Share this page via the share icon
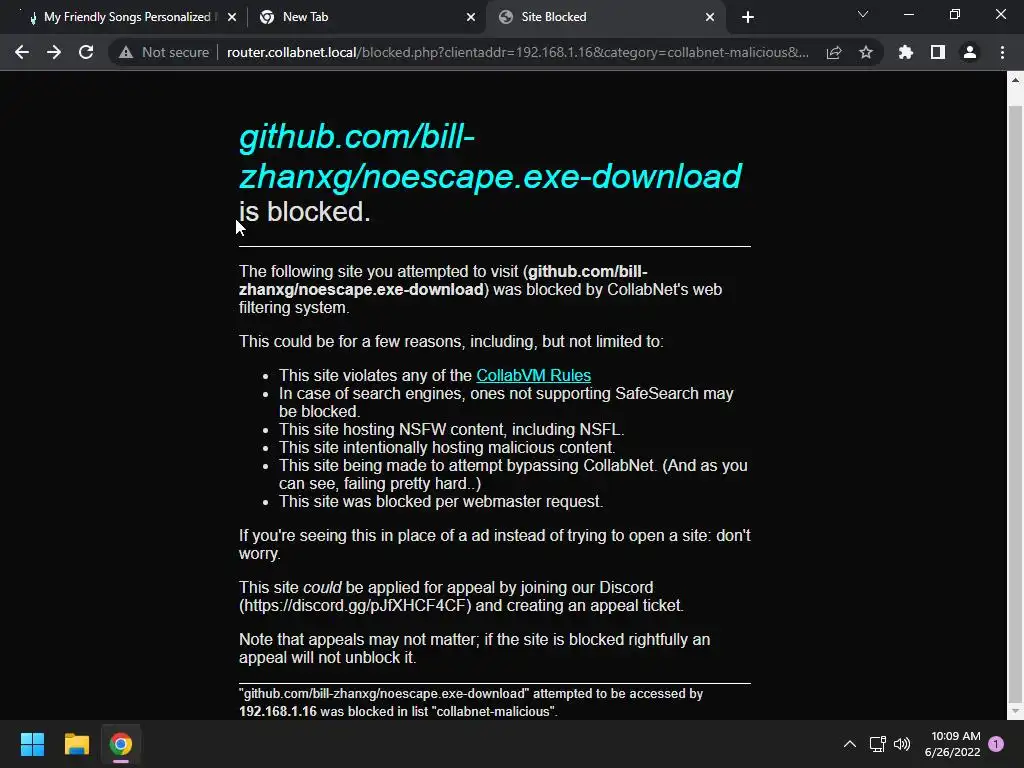Viewport: 1024px width, 768px height. tap(834, 52)
